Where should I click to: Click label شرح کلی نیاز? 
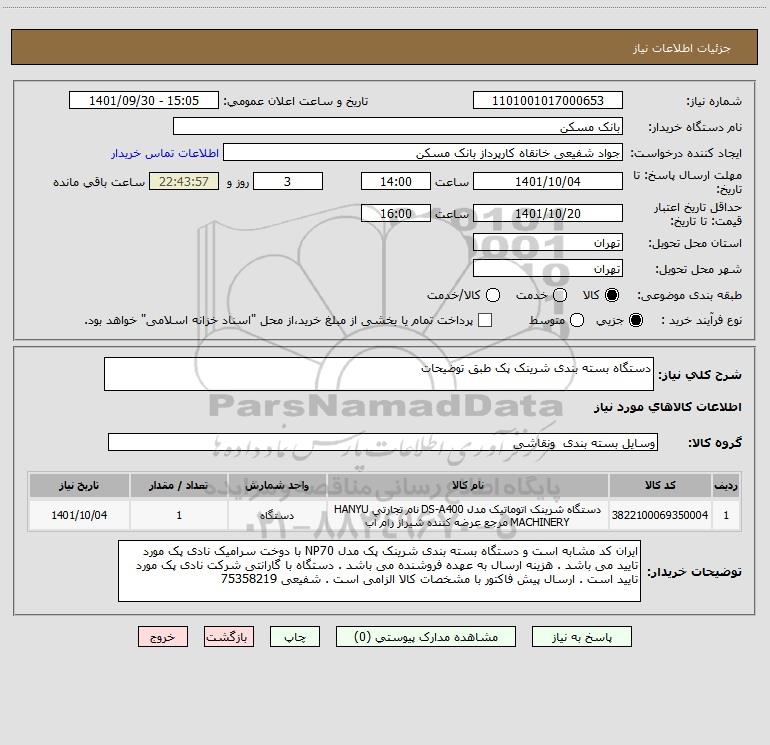(700, 375)
